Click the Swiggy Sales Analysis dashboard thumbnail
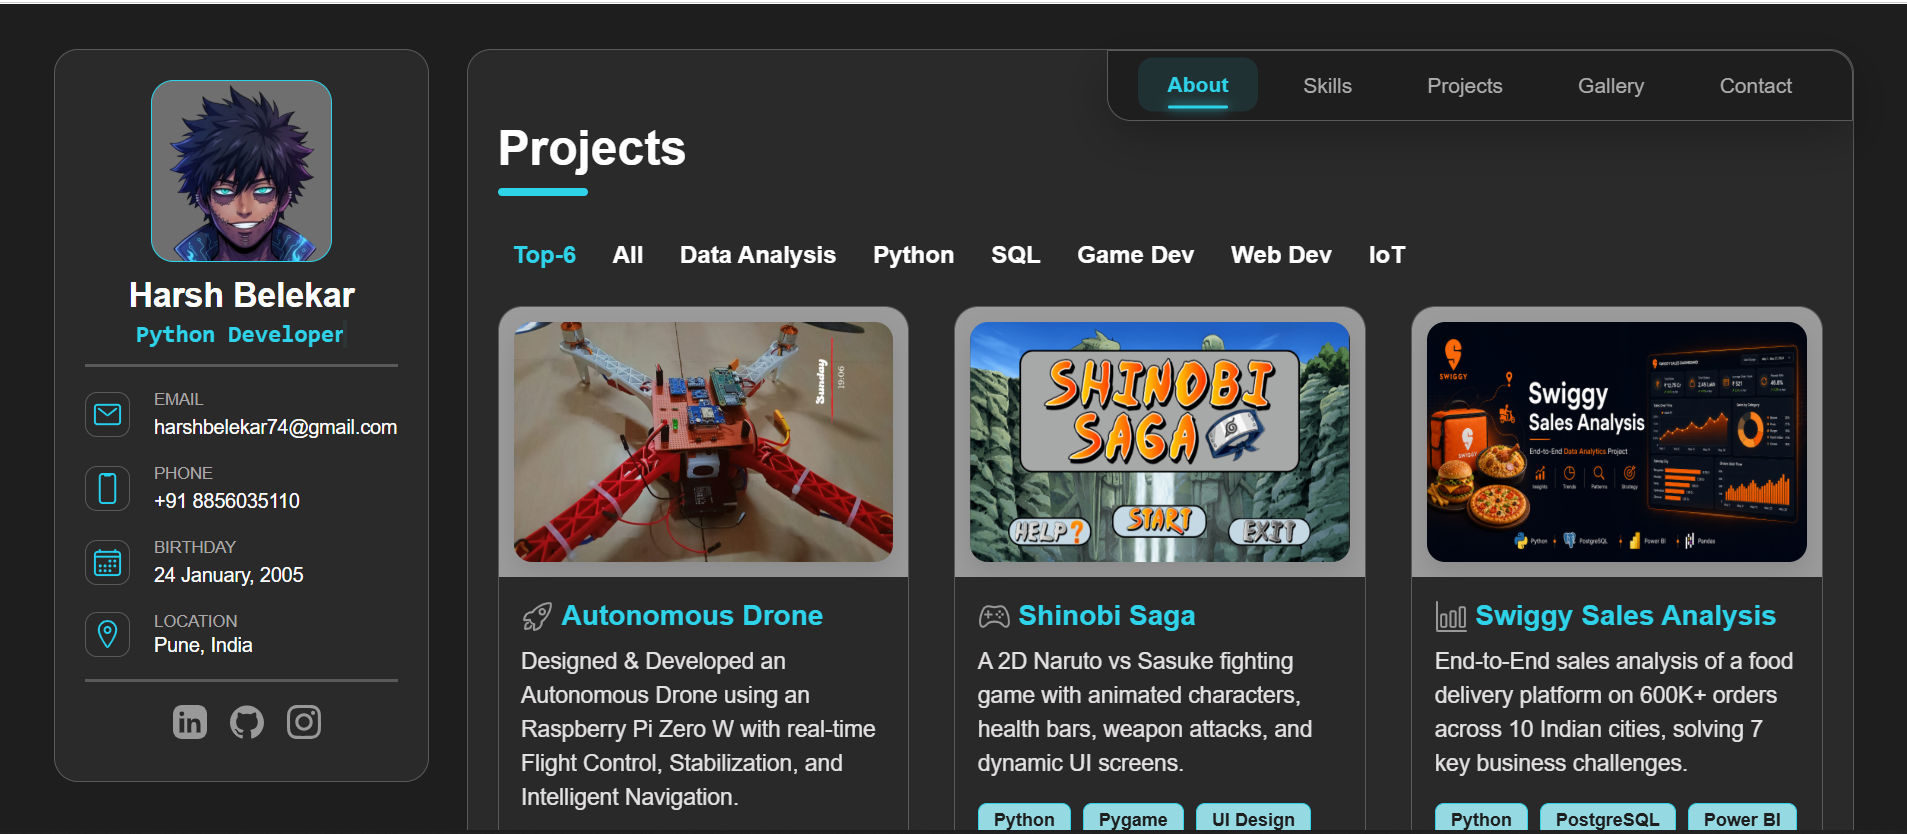The height and width of the screenshot is (834, 1907). point(1617,442)
